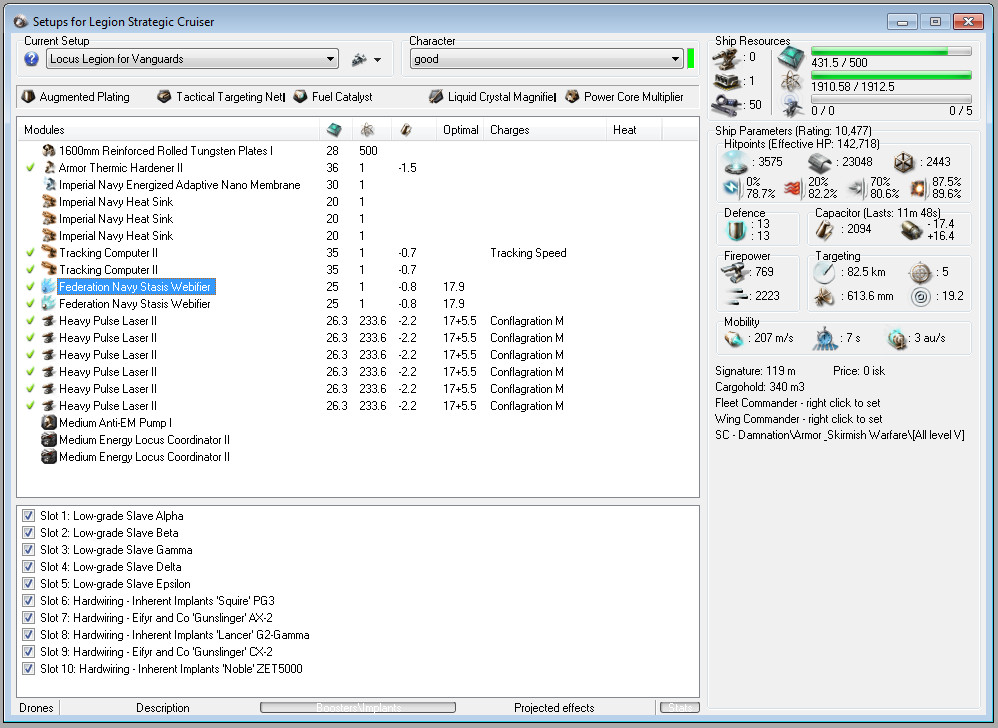Click the Augmented Plating subsystem icon

click(28, 97)
